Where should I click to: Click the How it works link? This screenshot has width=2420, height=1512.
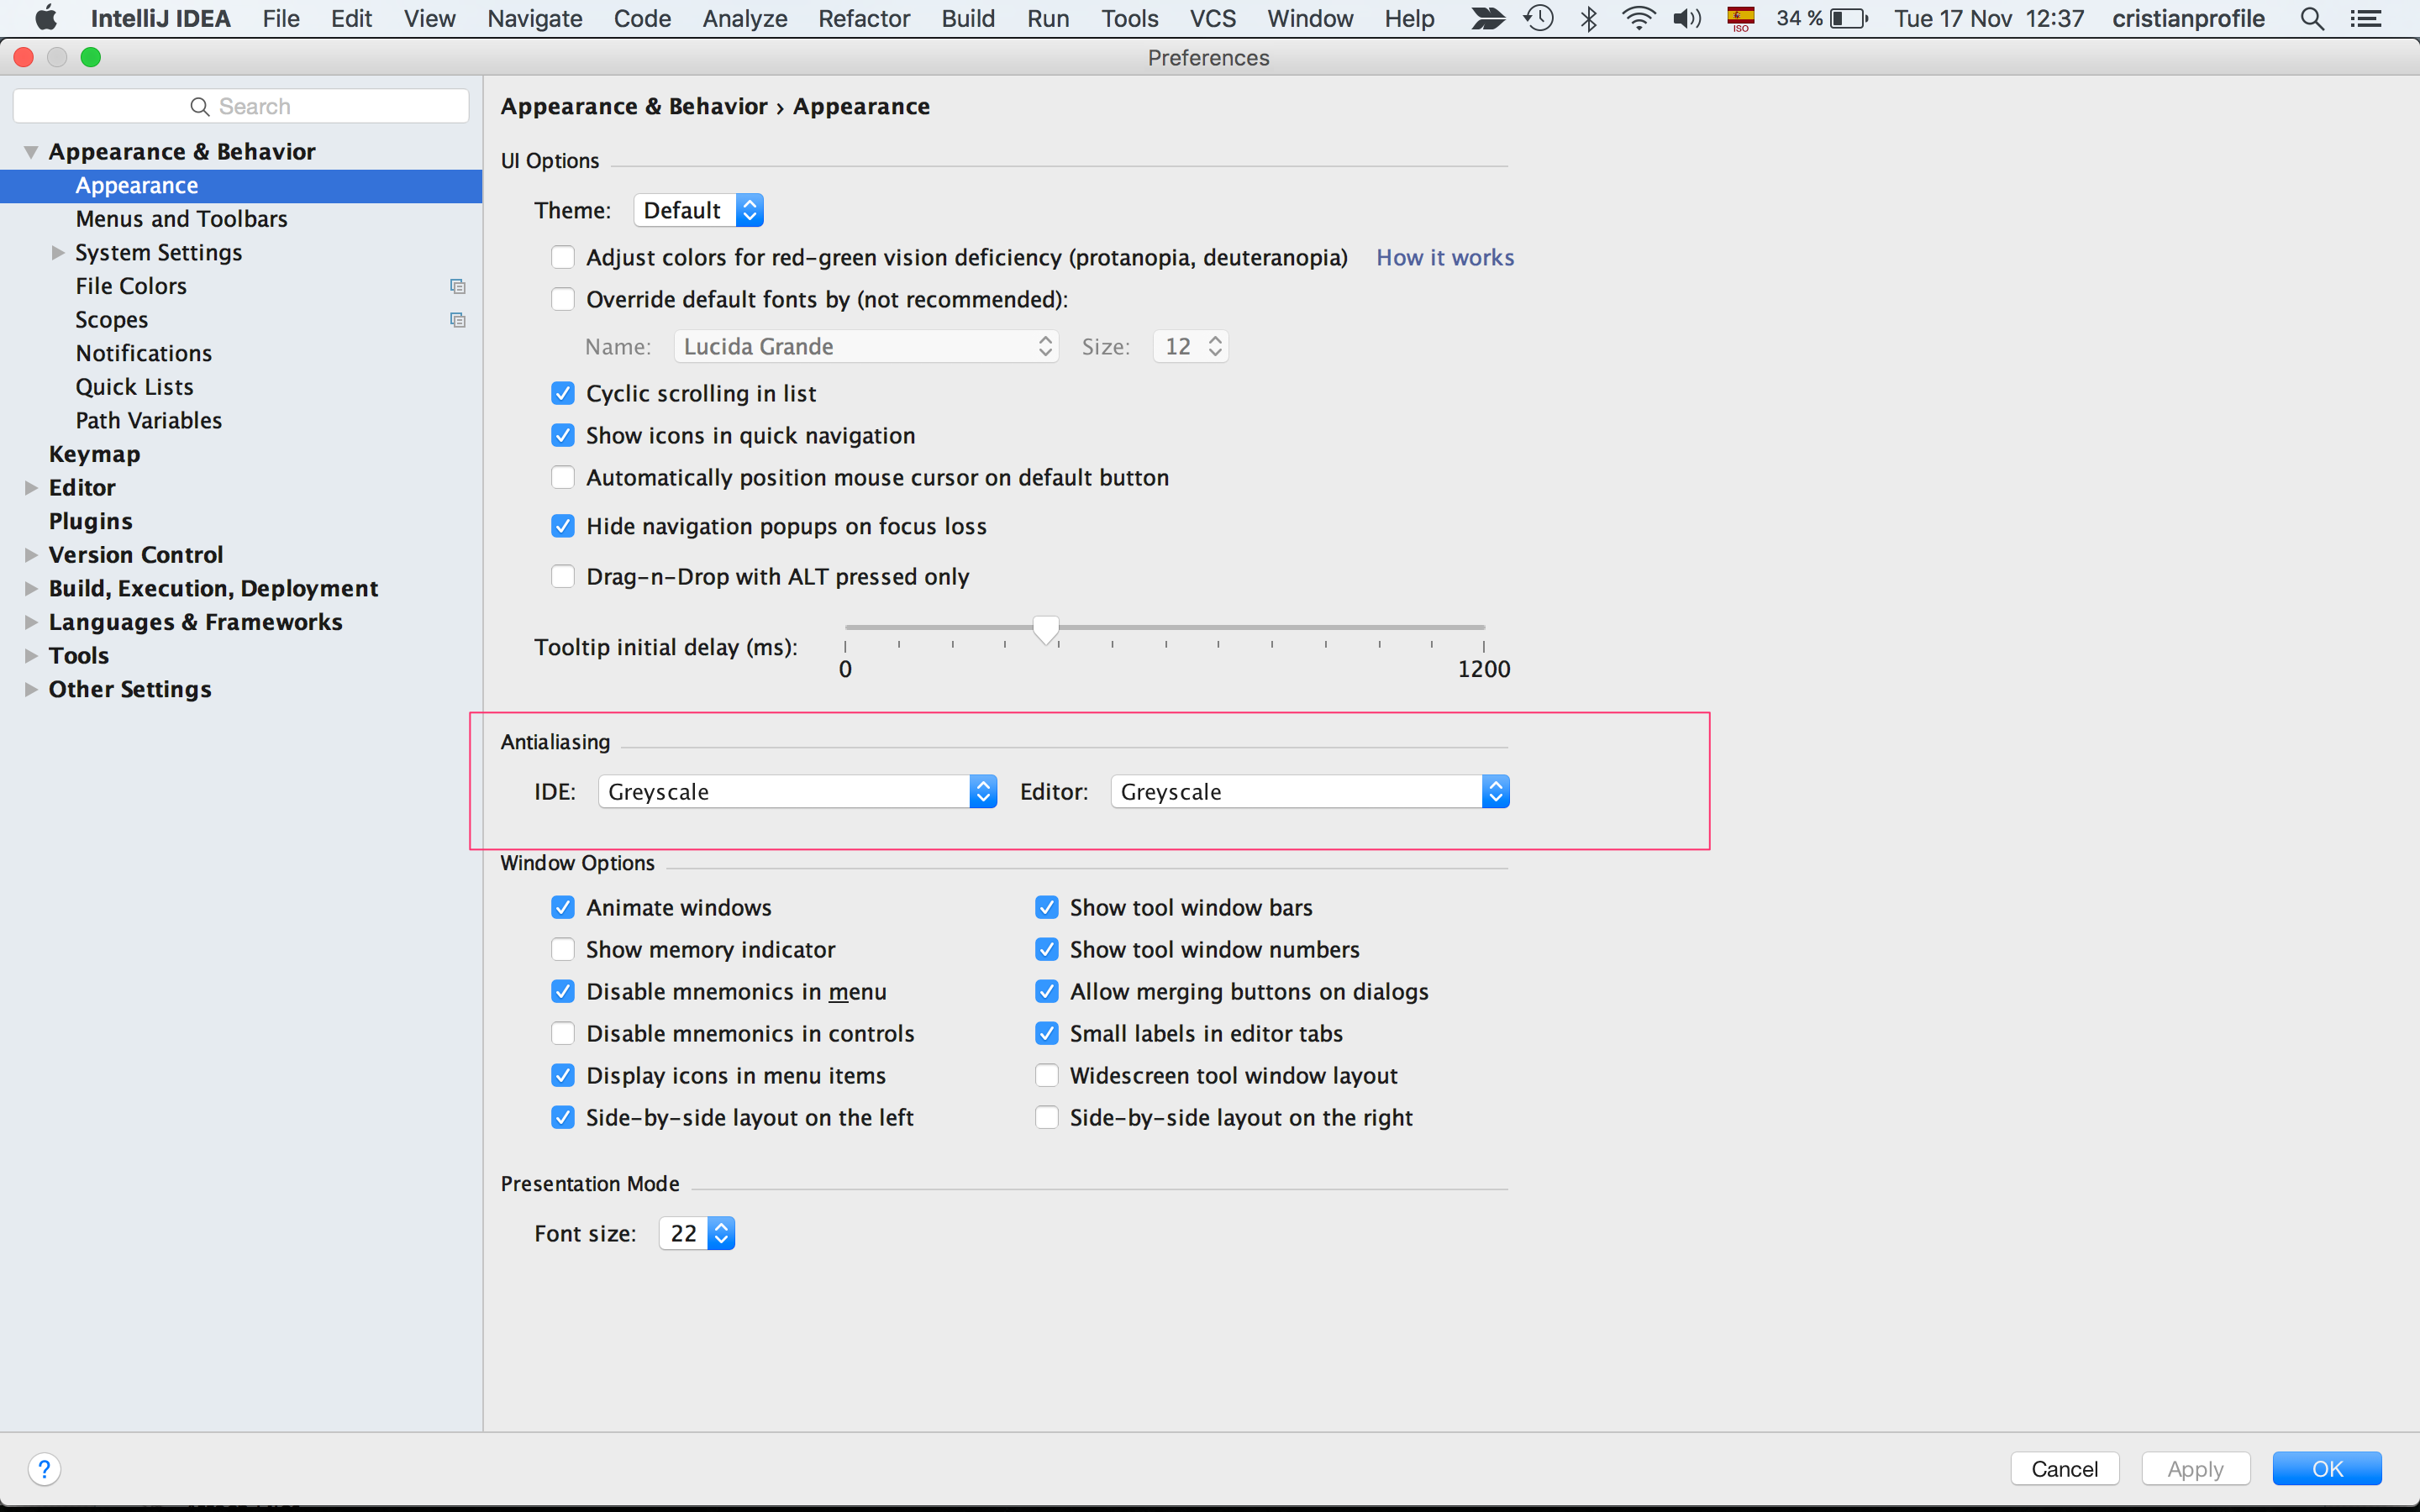click(1445, 257)
